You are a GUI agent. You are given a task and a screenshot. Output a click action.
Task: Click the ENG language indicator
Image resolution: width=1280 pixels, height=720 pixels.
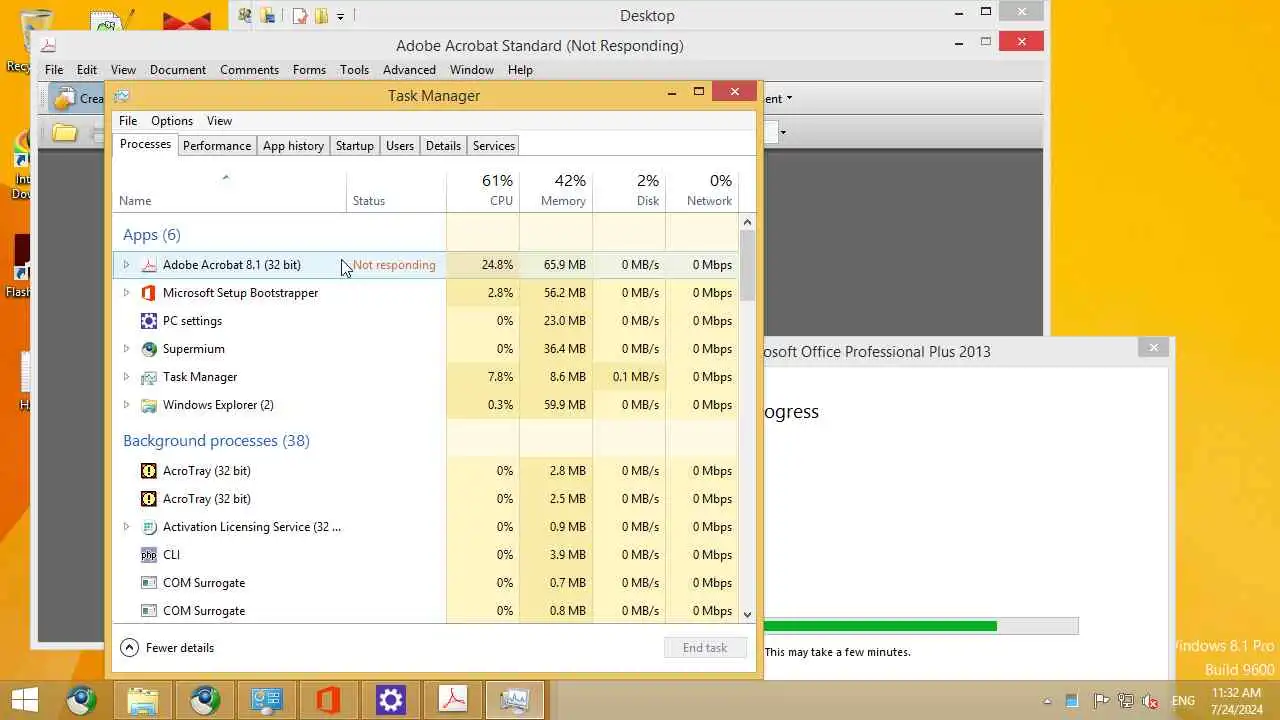(1183, 701)
